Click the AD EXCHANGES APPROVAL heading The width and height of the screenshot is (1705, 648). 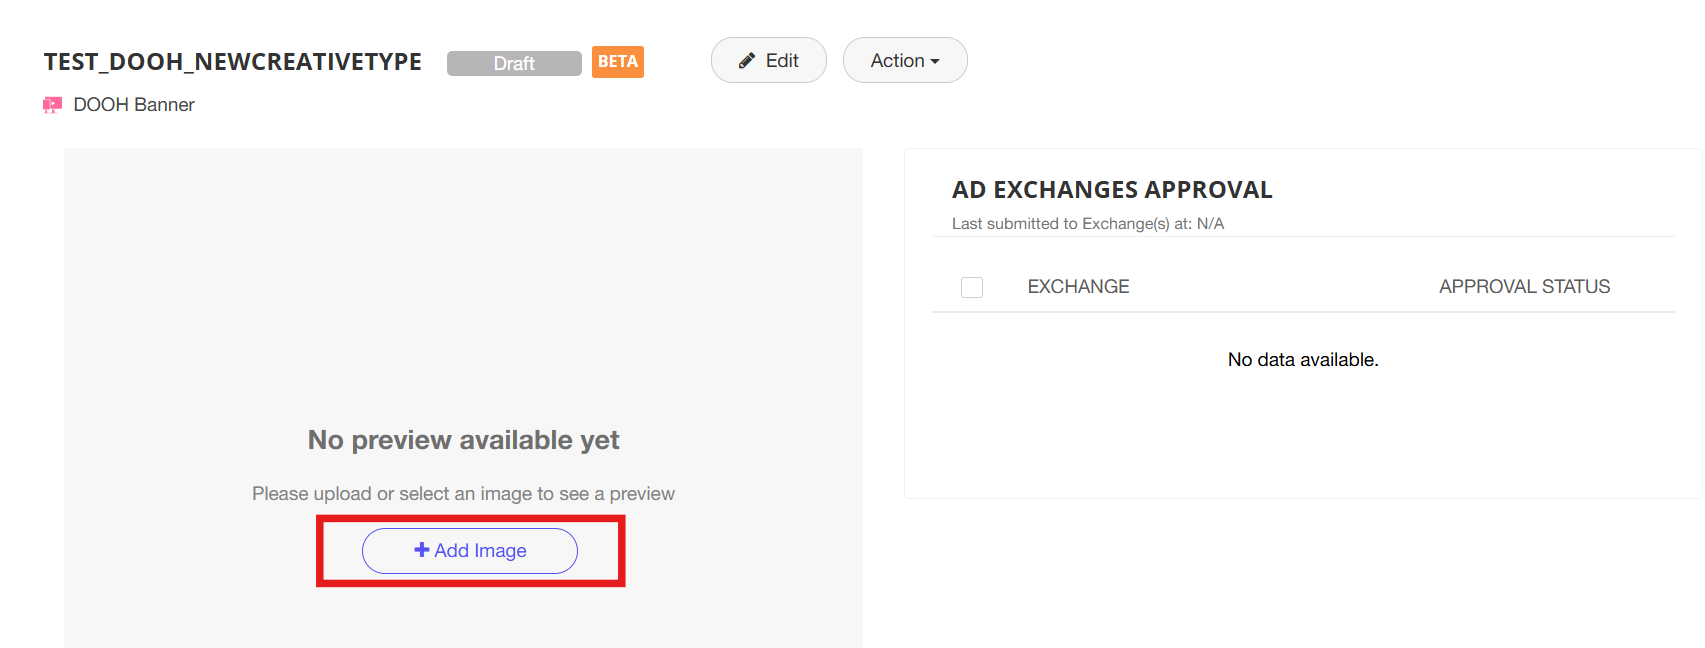[1112, 190]
